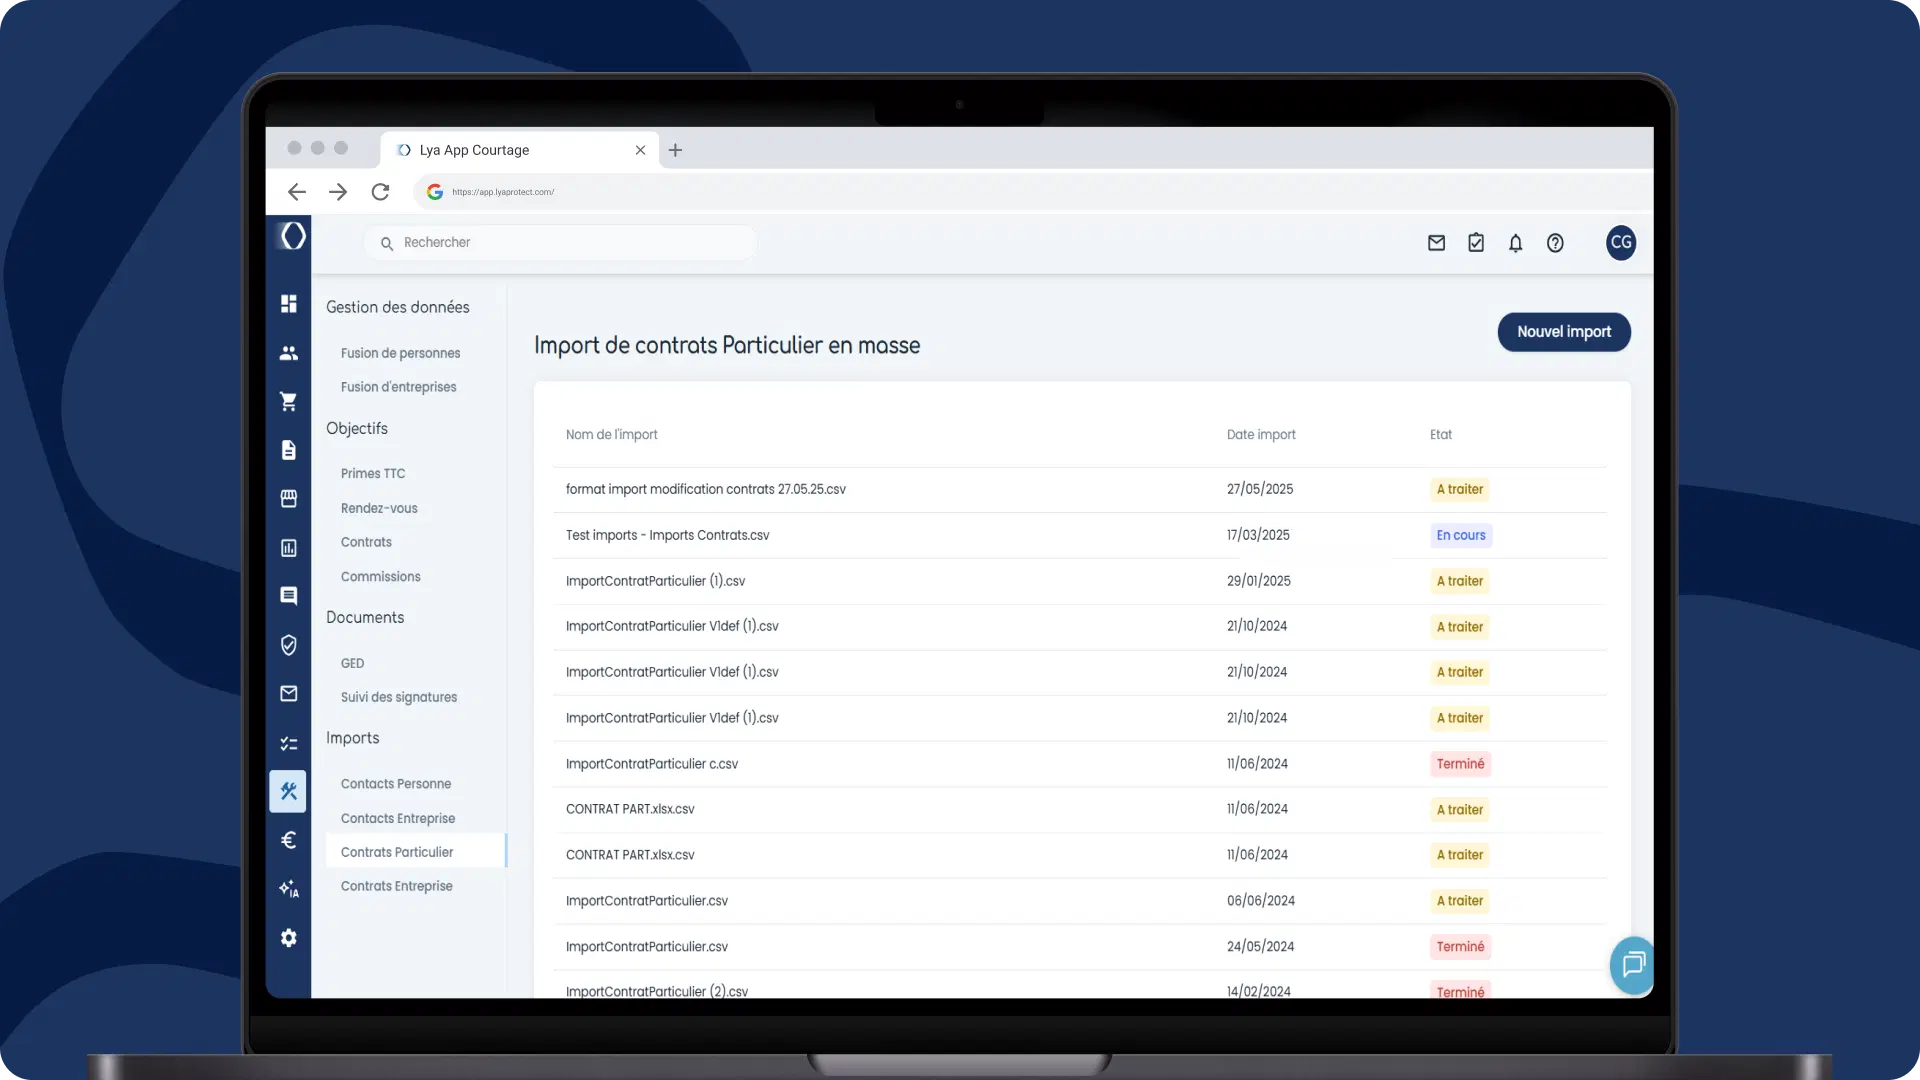Viewport: 1920px width, 1080px height.
Task: Open the floating chat support bubble
Action: click(x=1632, y=965)
